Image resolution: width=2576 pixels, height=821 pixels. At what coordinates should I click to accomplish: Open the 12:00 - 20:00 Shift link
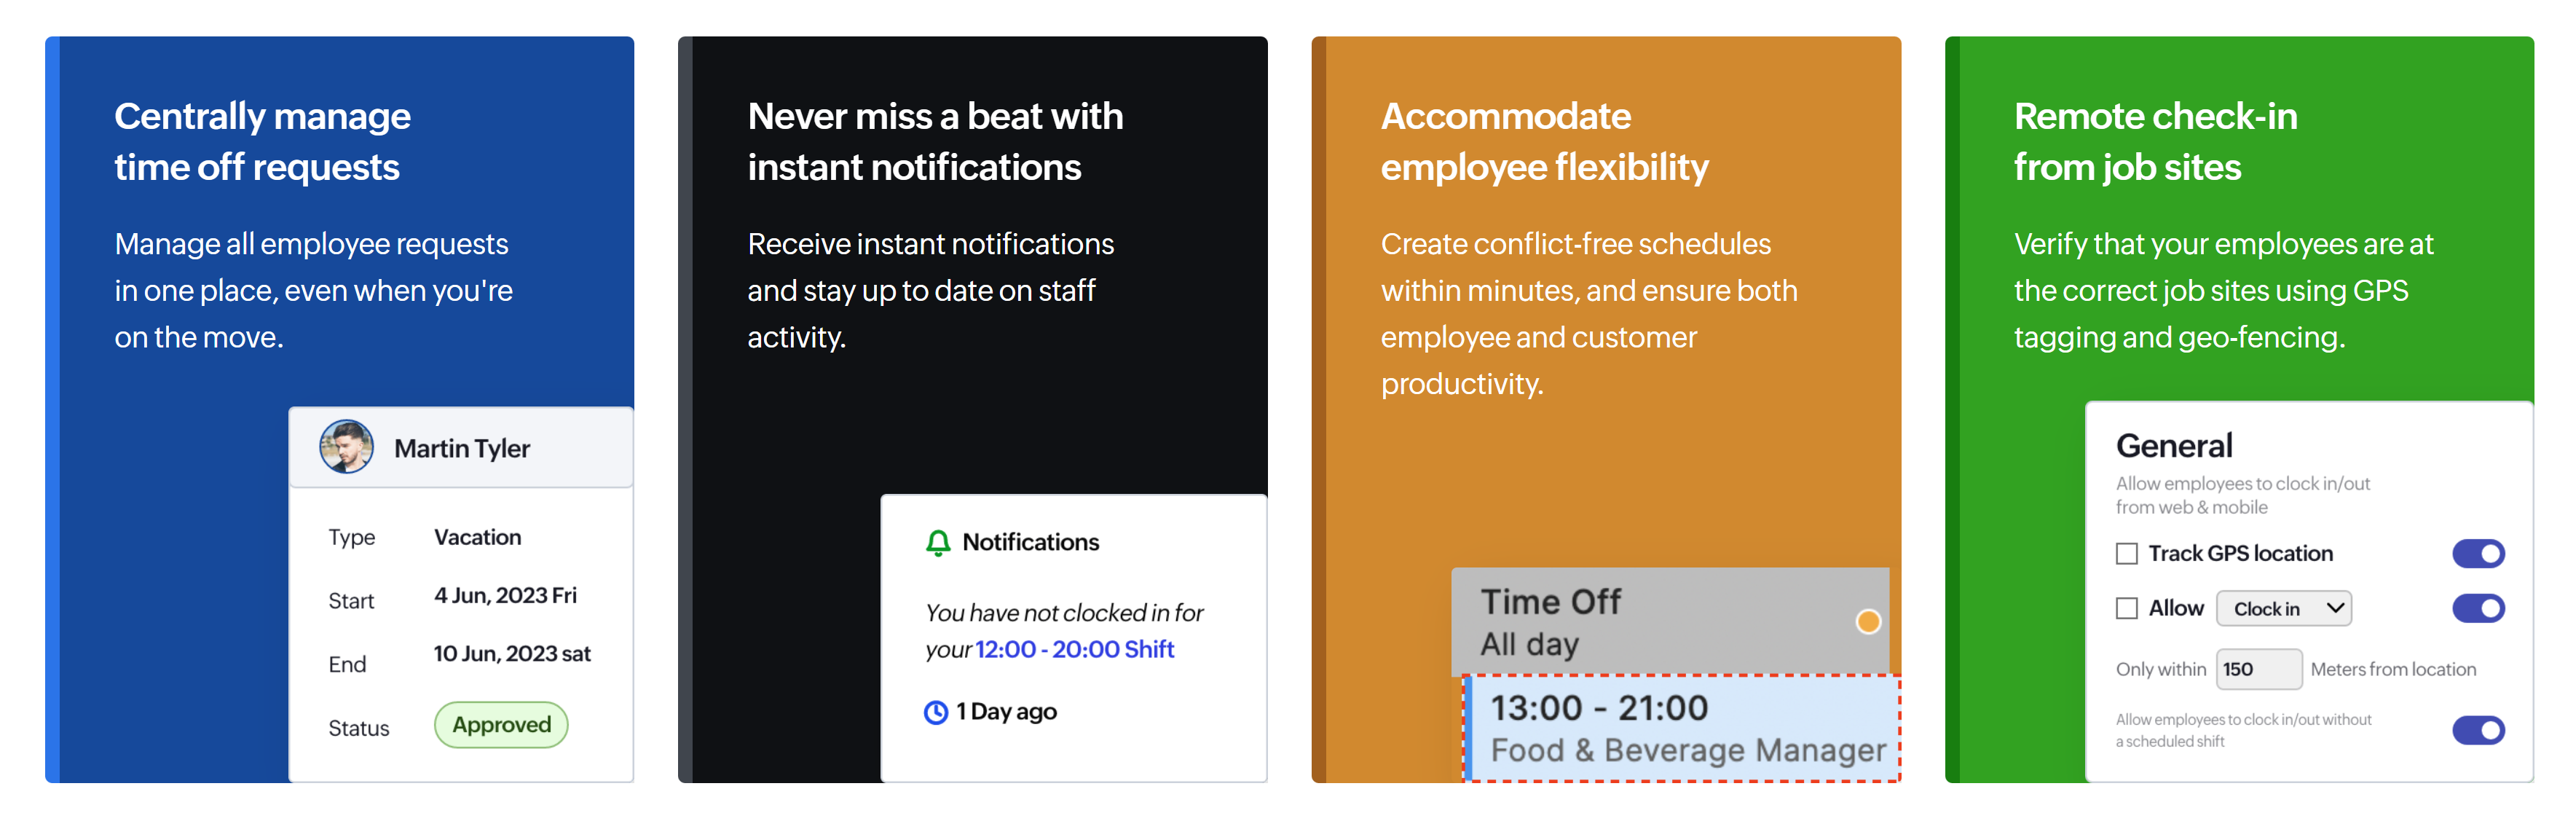1074,649
